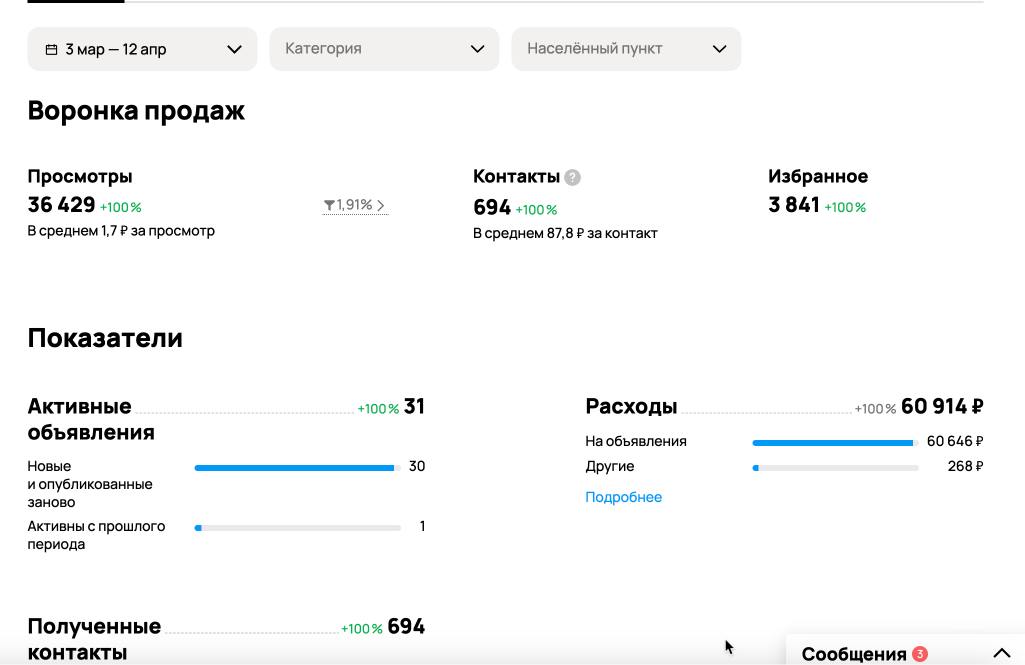
Task: Click the Избранное value 3 841
Action: [794, 205]
